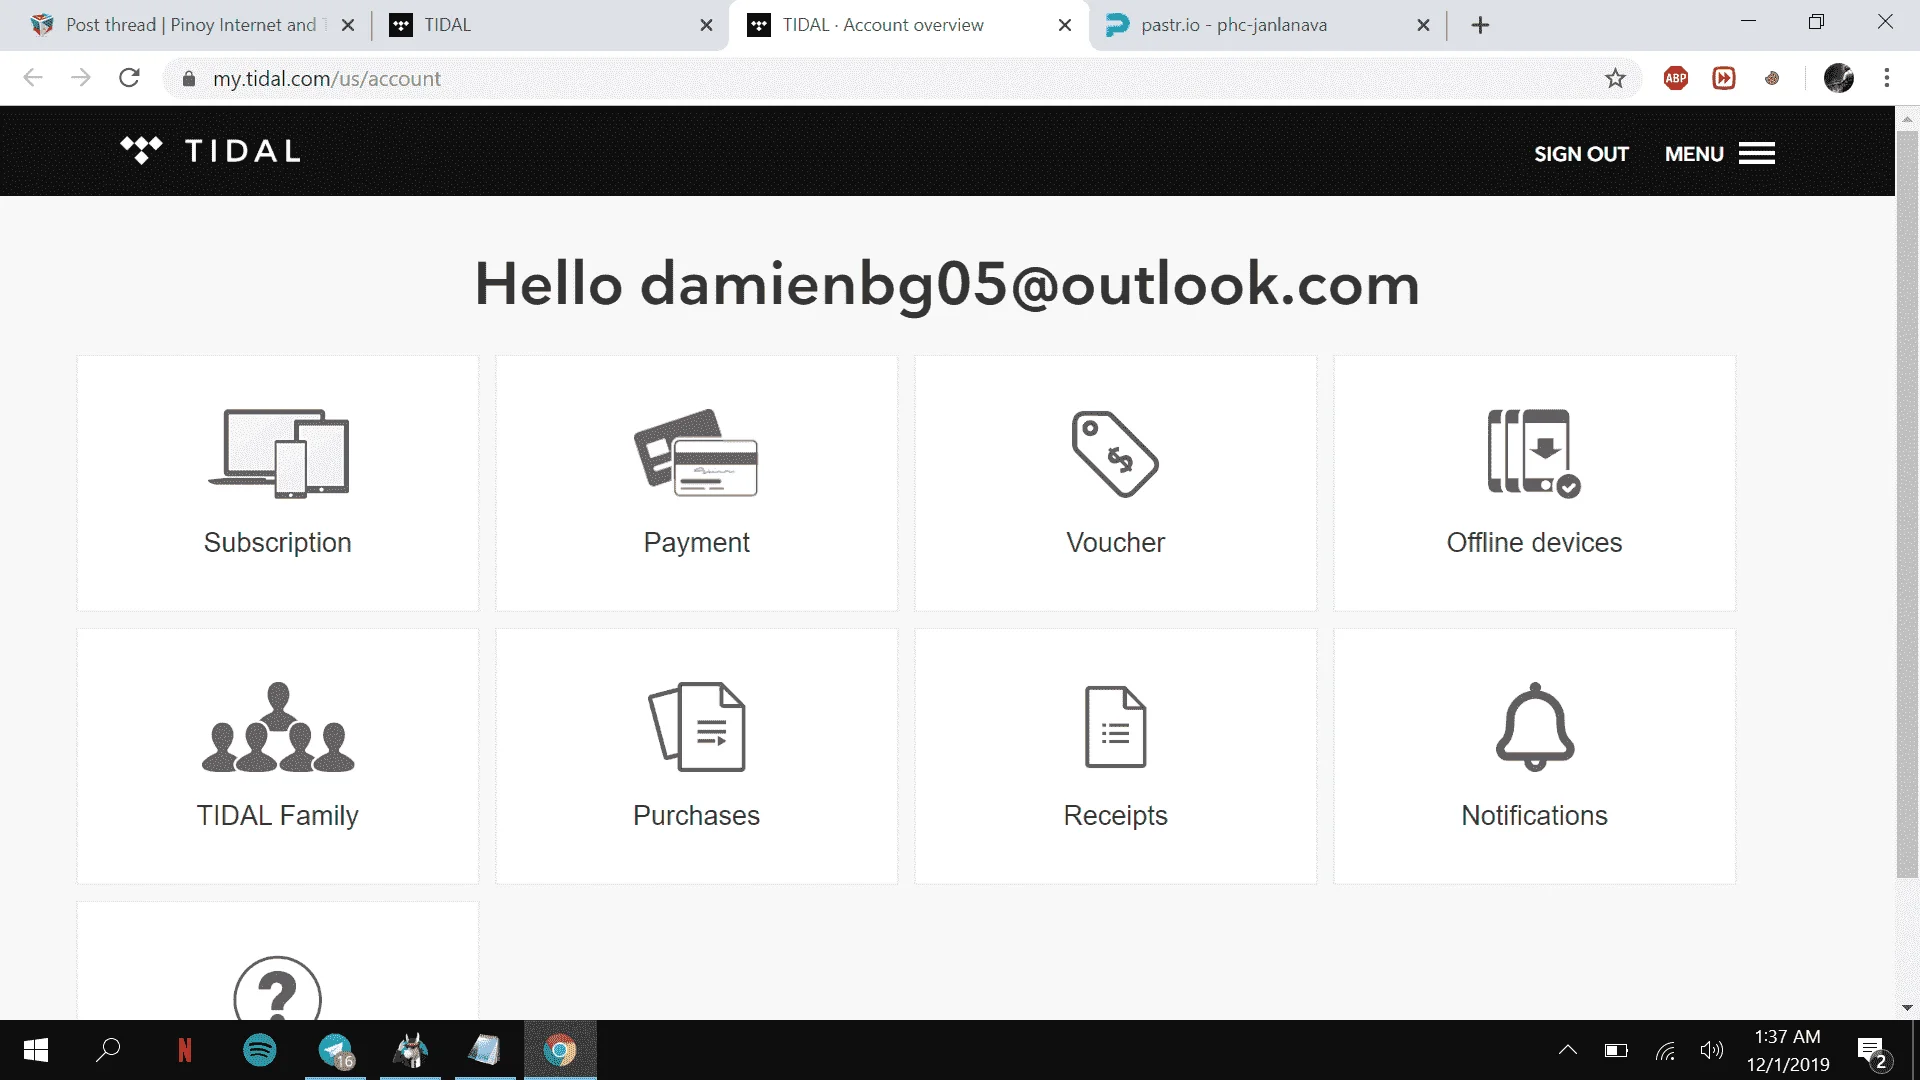
Task: Open the Offline devices label link
Action: click(x=1534, y=542)
